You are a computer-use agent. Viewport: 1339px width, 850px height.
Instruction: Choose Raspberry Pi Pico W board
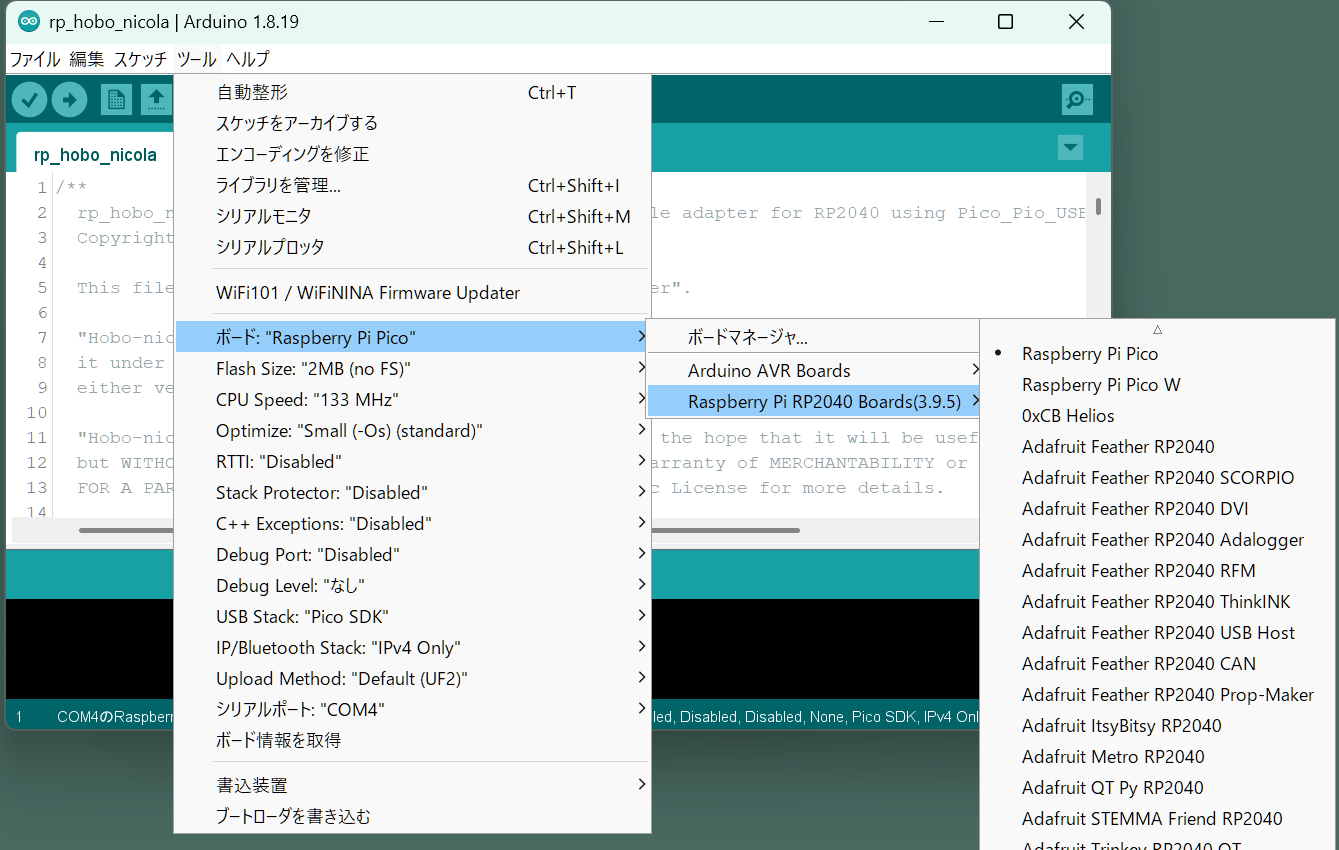(1100, 385)
